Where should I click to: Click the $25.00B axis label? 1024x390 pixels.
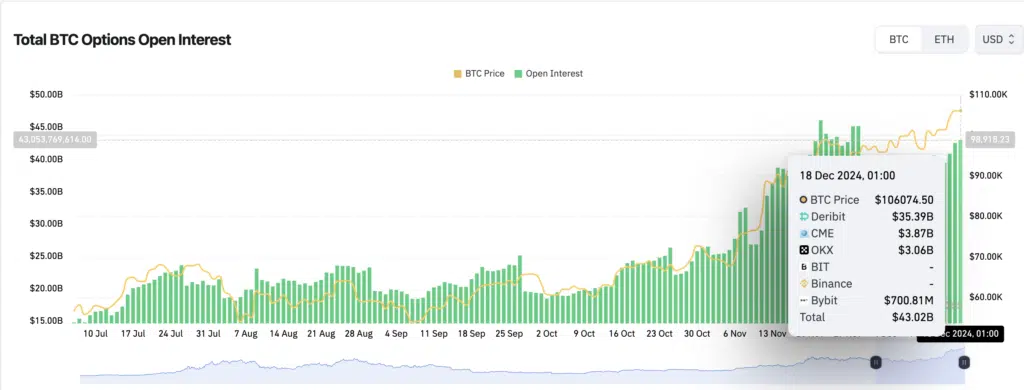(46, 256)
